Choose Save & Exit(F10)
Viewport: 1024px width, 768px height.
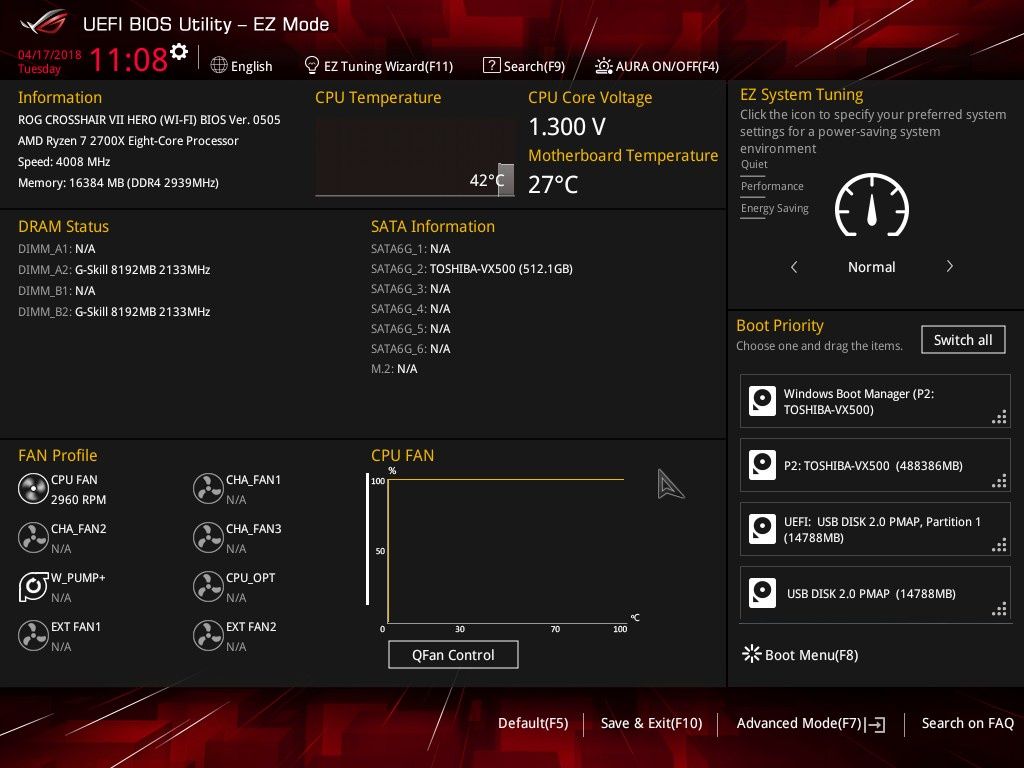click(651, 723)
